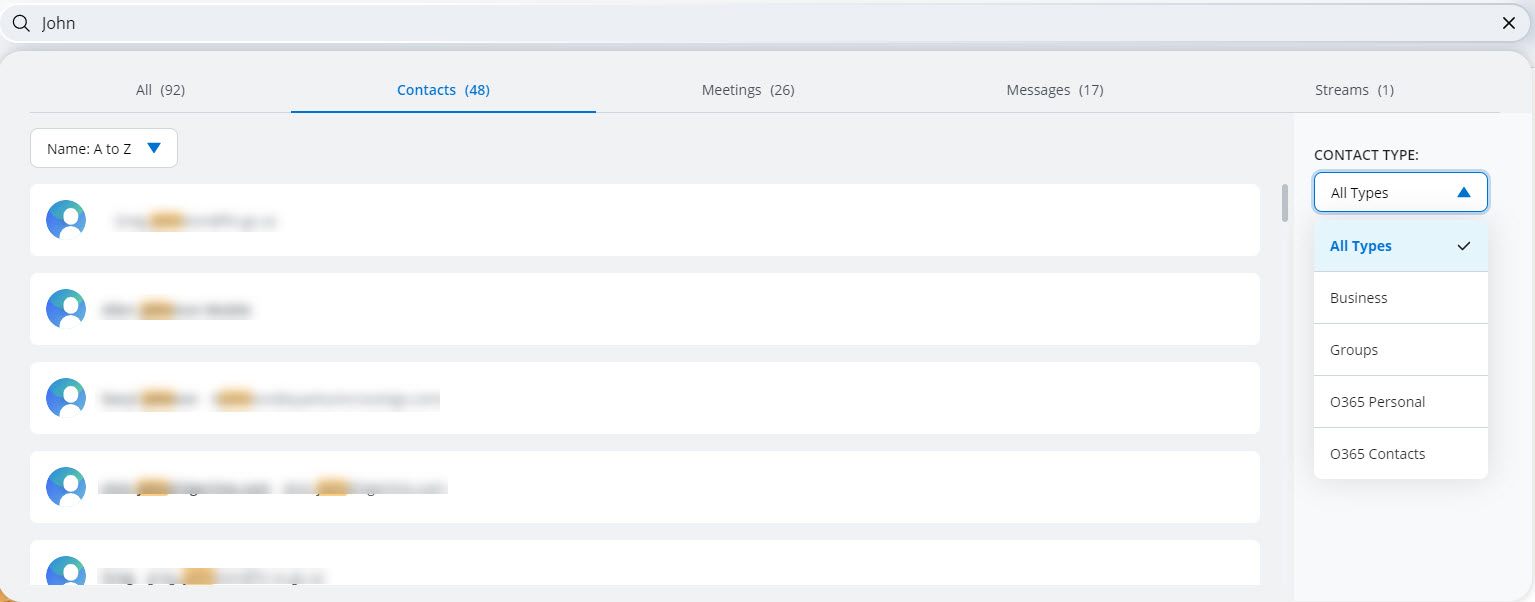Click the checkmark beside All Types
1535x602 pixels.
(1464, 246)
